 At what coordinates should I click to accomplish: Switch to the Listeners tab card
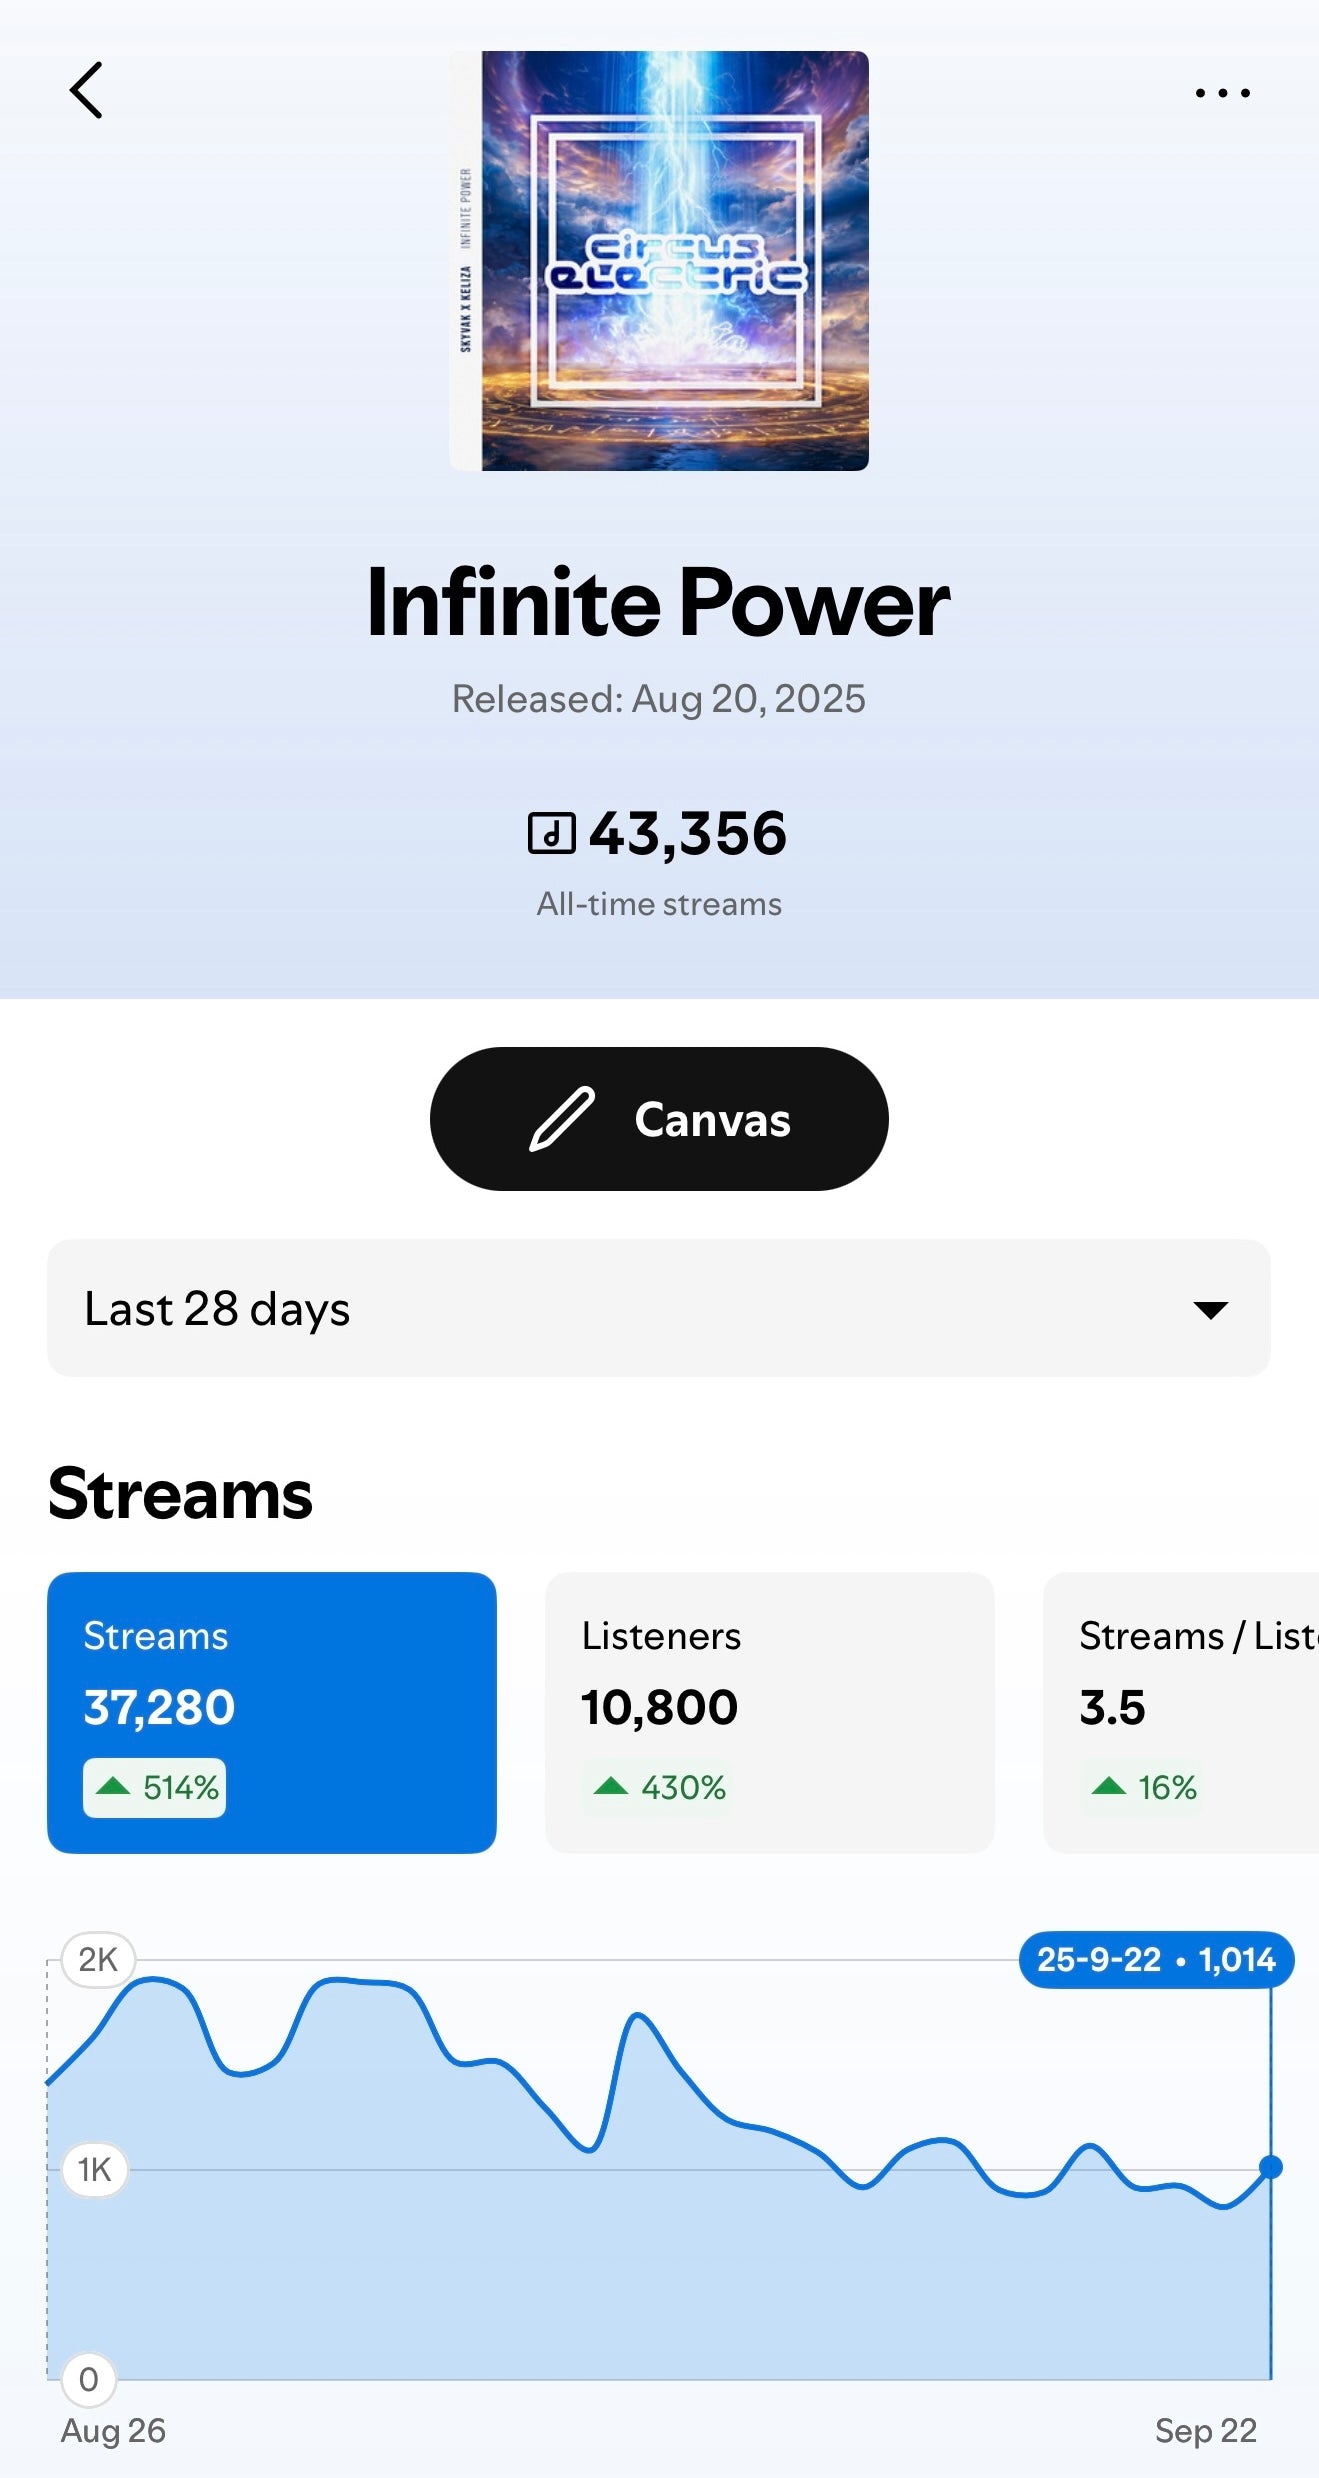pyautogui.click(x=769, y=1712)
